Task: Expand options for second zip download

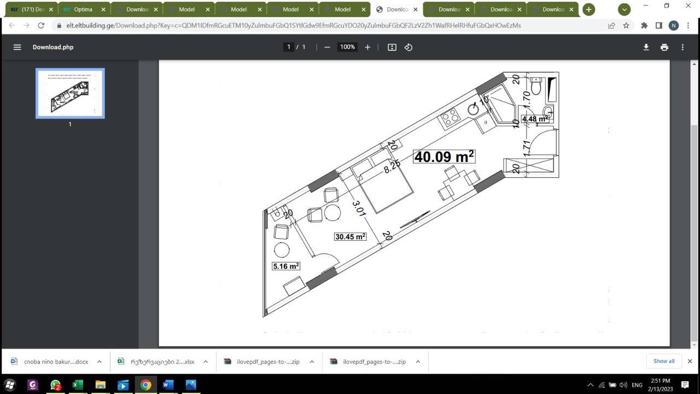Action: pos(418,361)
